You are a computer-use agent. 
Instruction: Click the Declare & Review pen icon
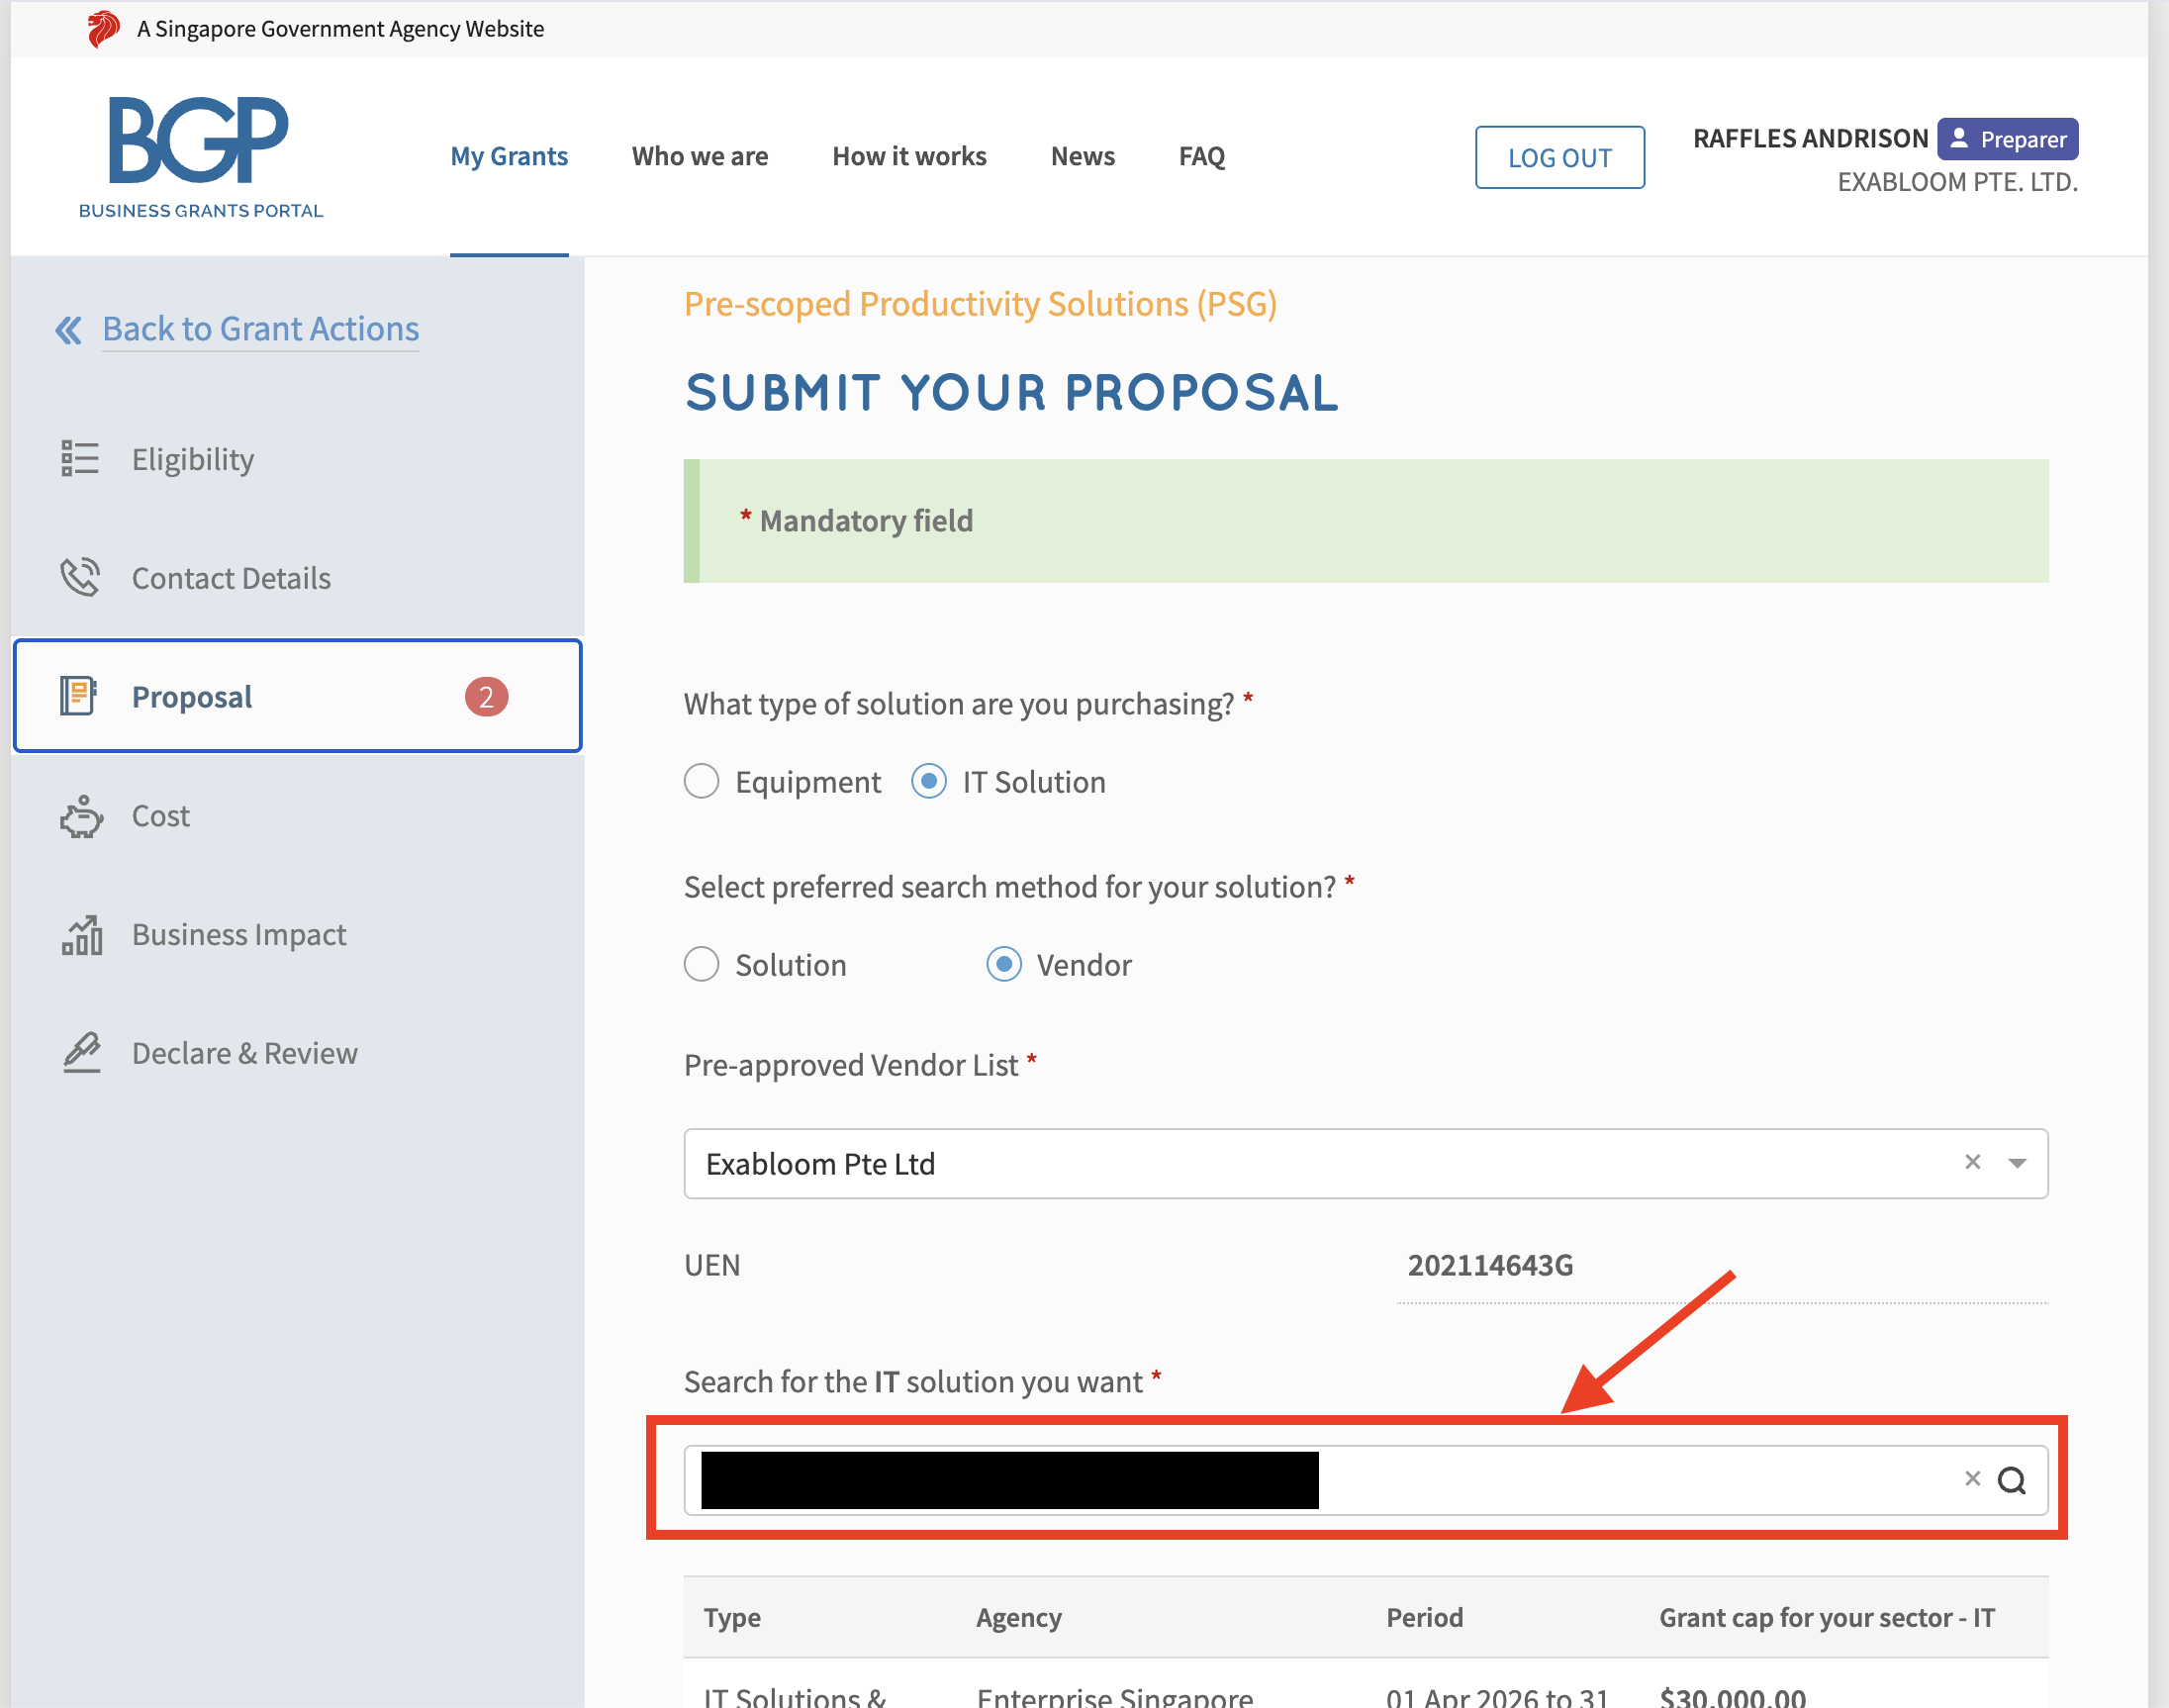[82, 1053]
